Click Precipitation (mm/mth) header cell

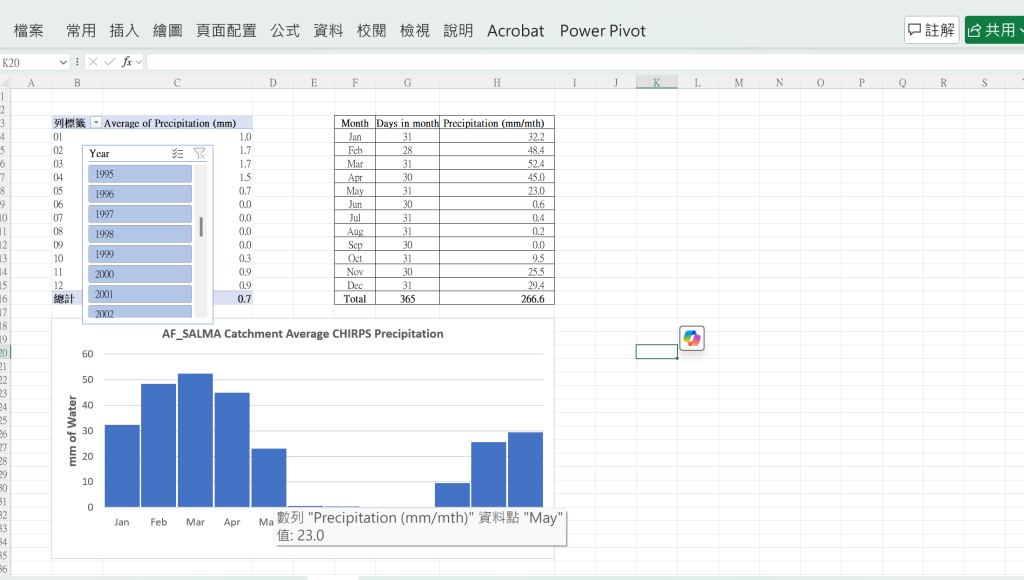pyautogui.click(x=497, y=123)
